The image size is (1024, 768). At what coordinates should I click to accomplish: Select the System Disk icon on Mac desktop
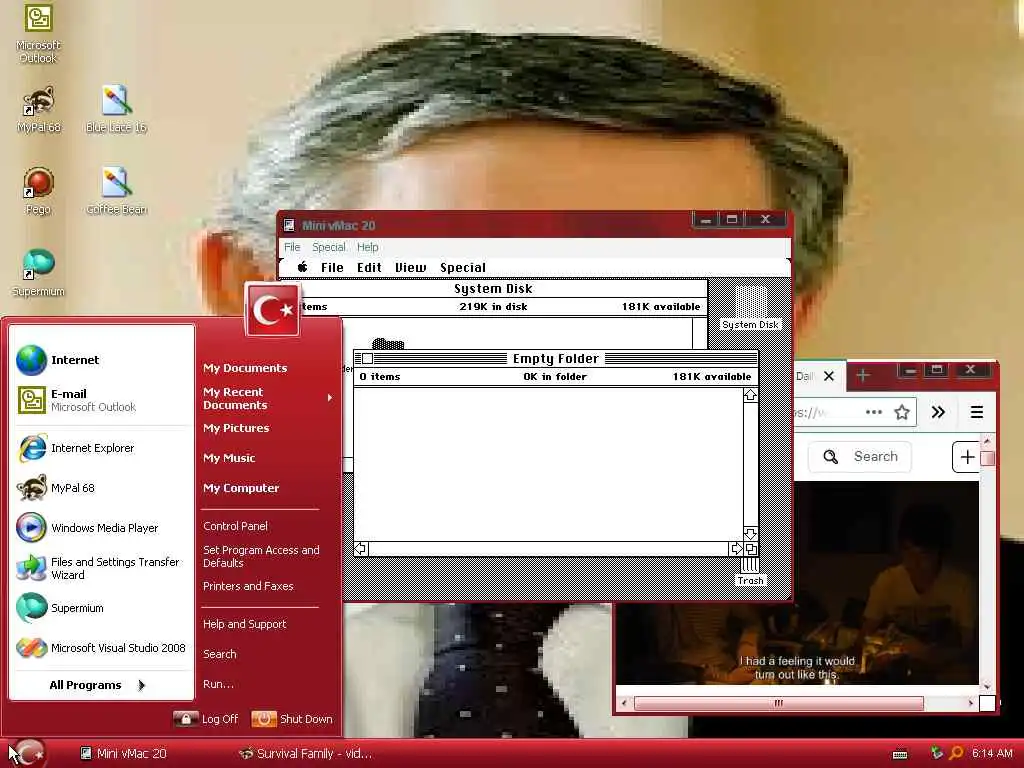click(x=750, y=308)
